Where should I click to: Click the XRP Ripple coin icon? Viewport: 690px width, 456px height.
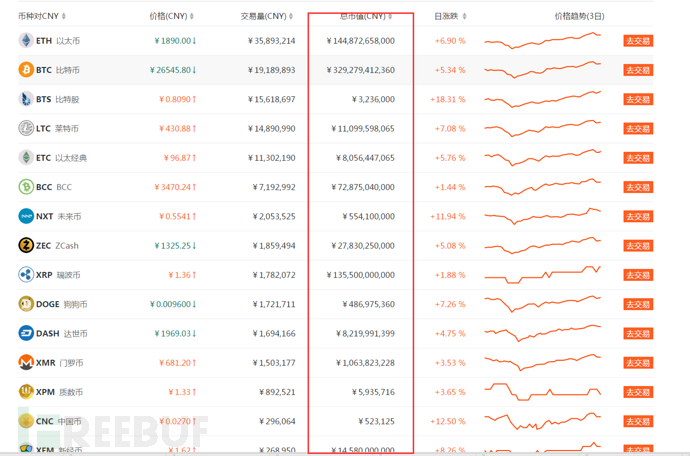[x=26, y=275]
